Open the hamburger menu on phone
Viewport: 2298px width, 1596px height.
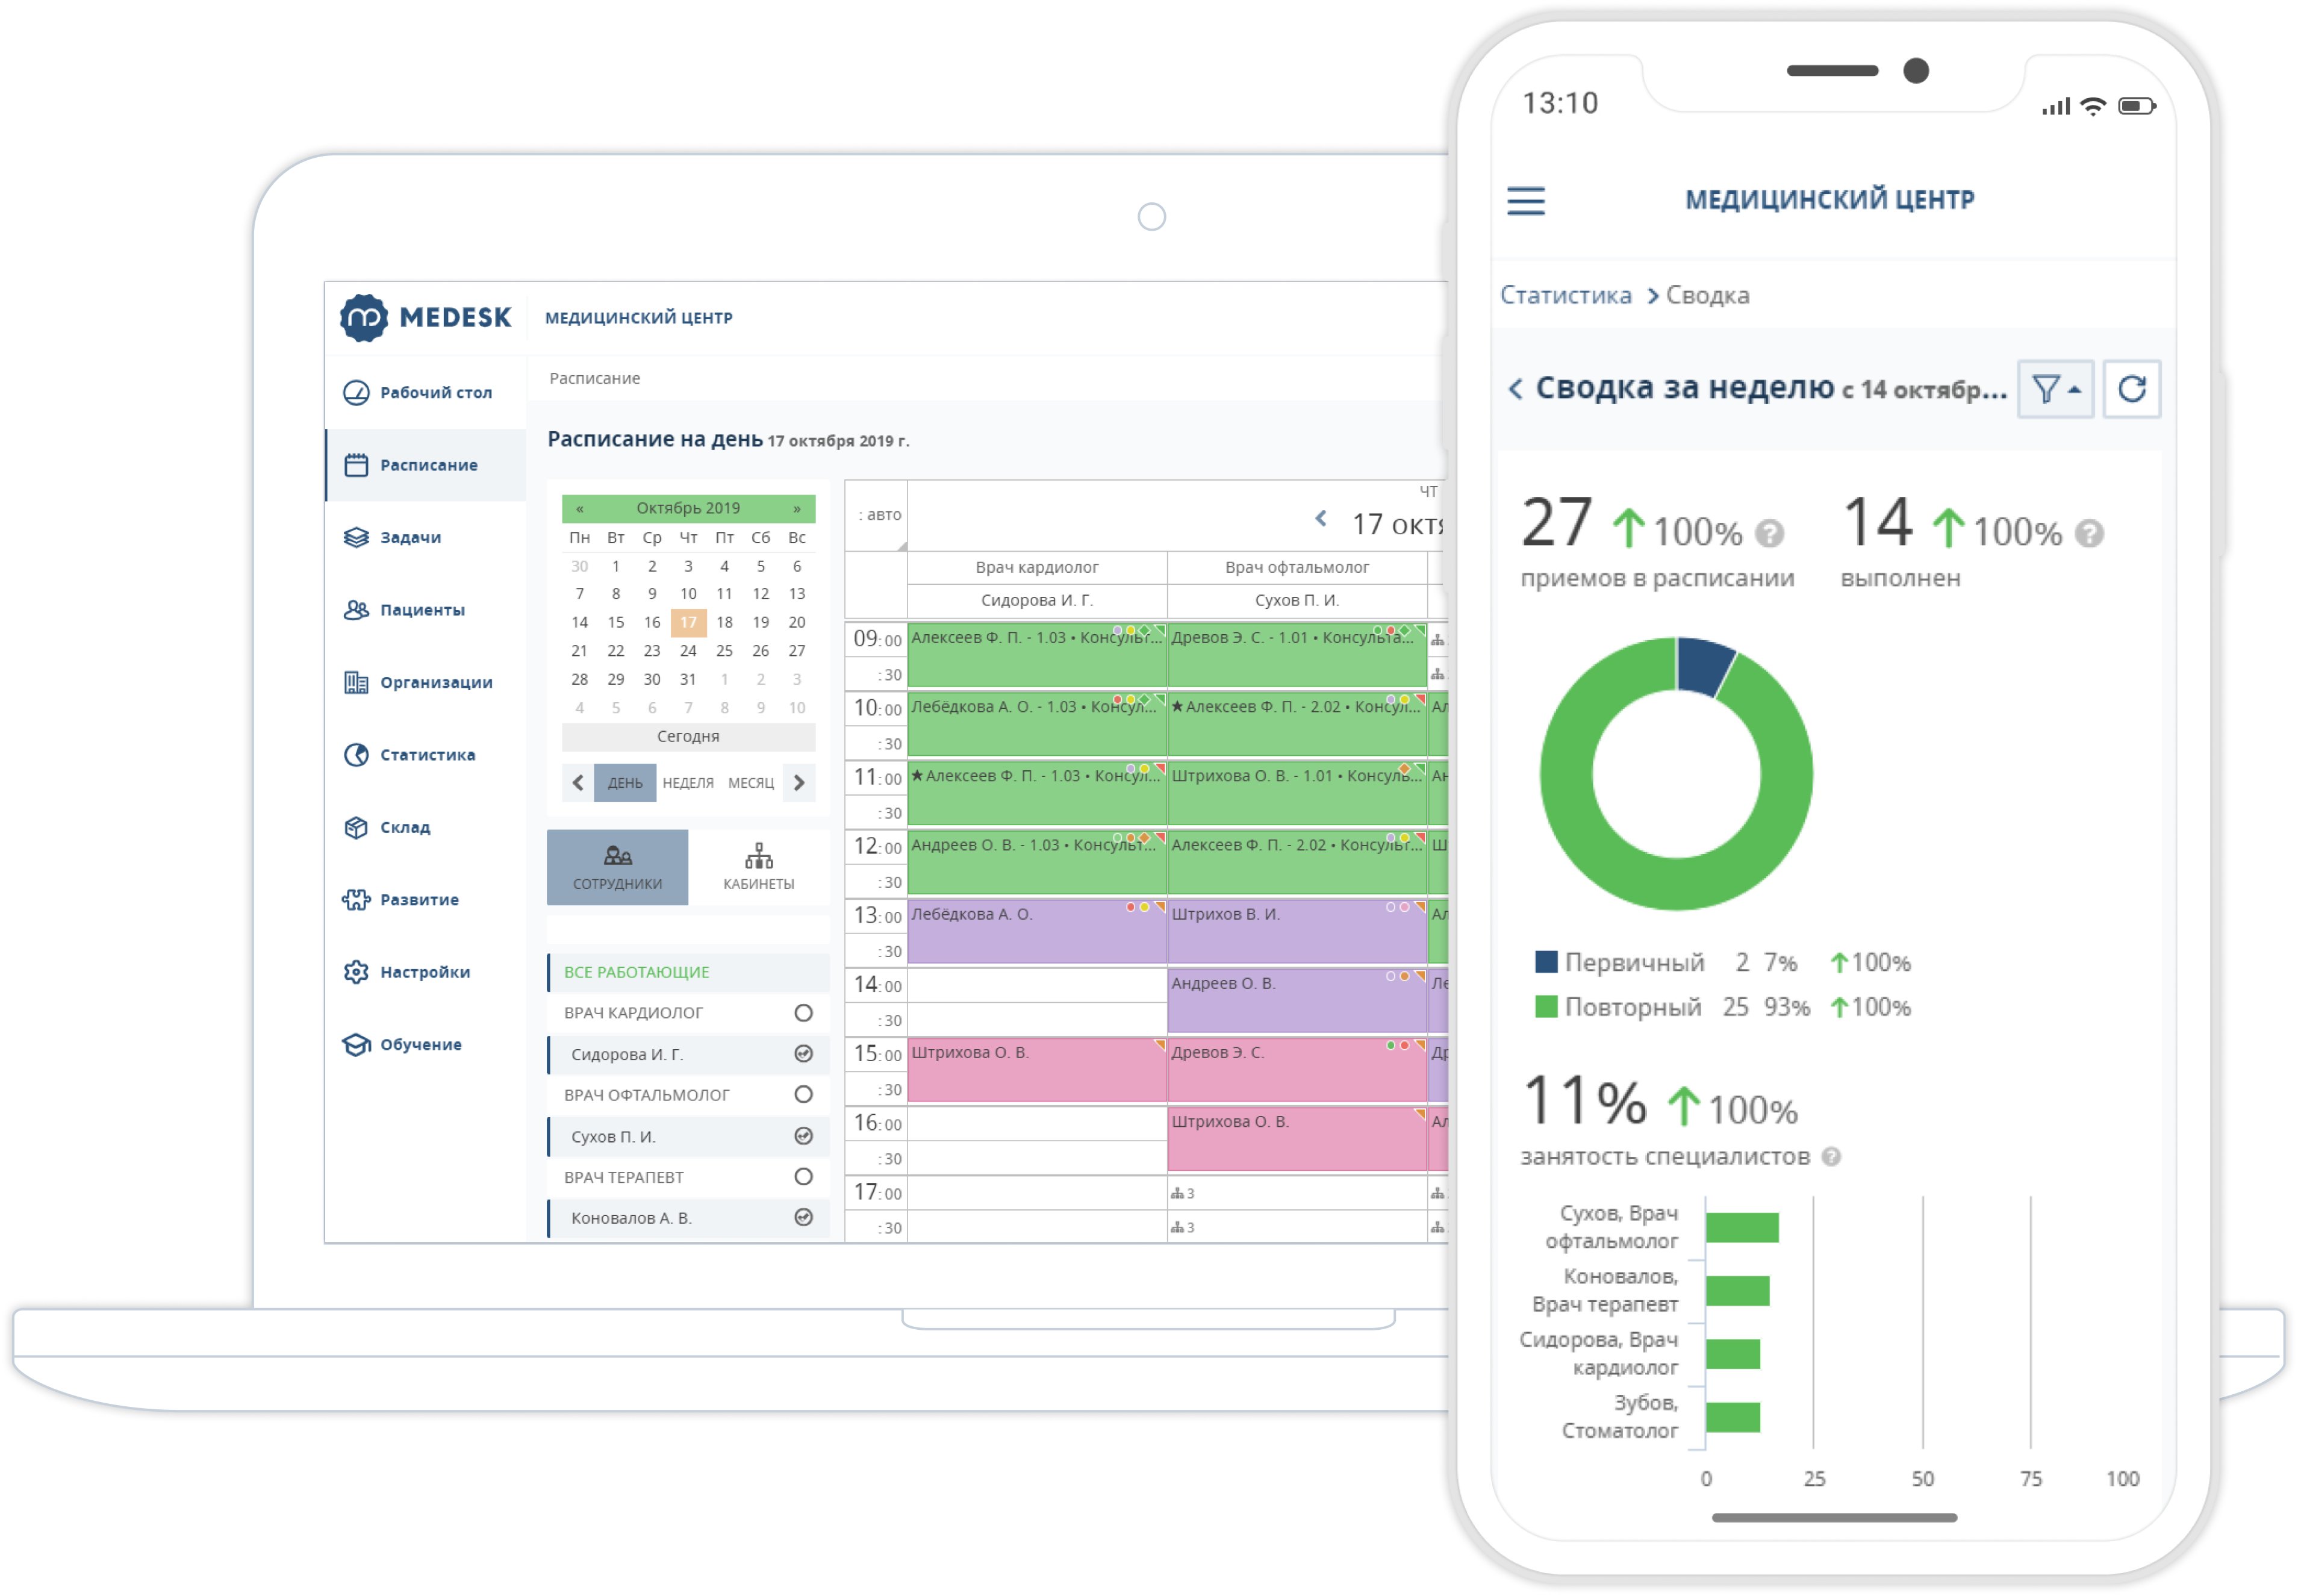1525,200
